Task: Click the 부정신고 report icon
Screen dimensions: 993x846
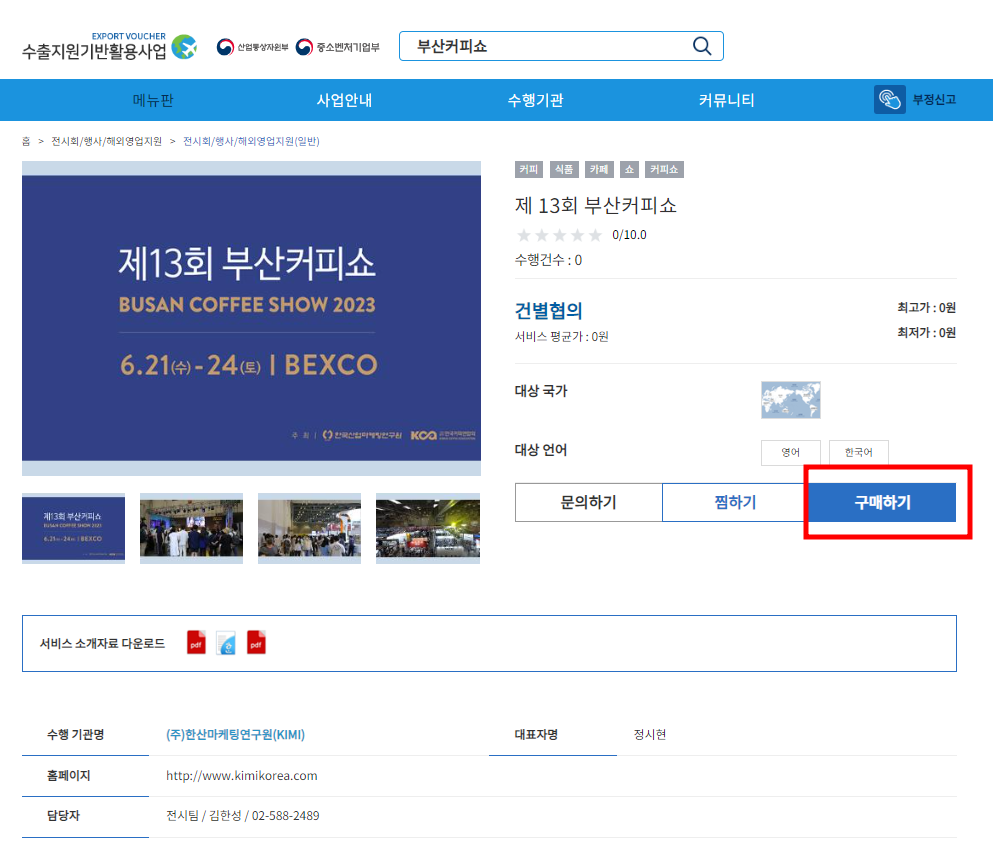Action: tap(889, 100)
